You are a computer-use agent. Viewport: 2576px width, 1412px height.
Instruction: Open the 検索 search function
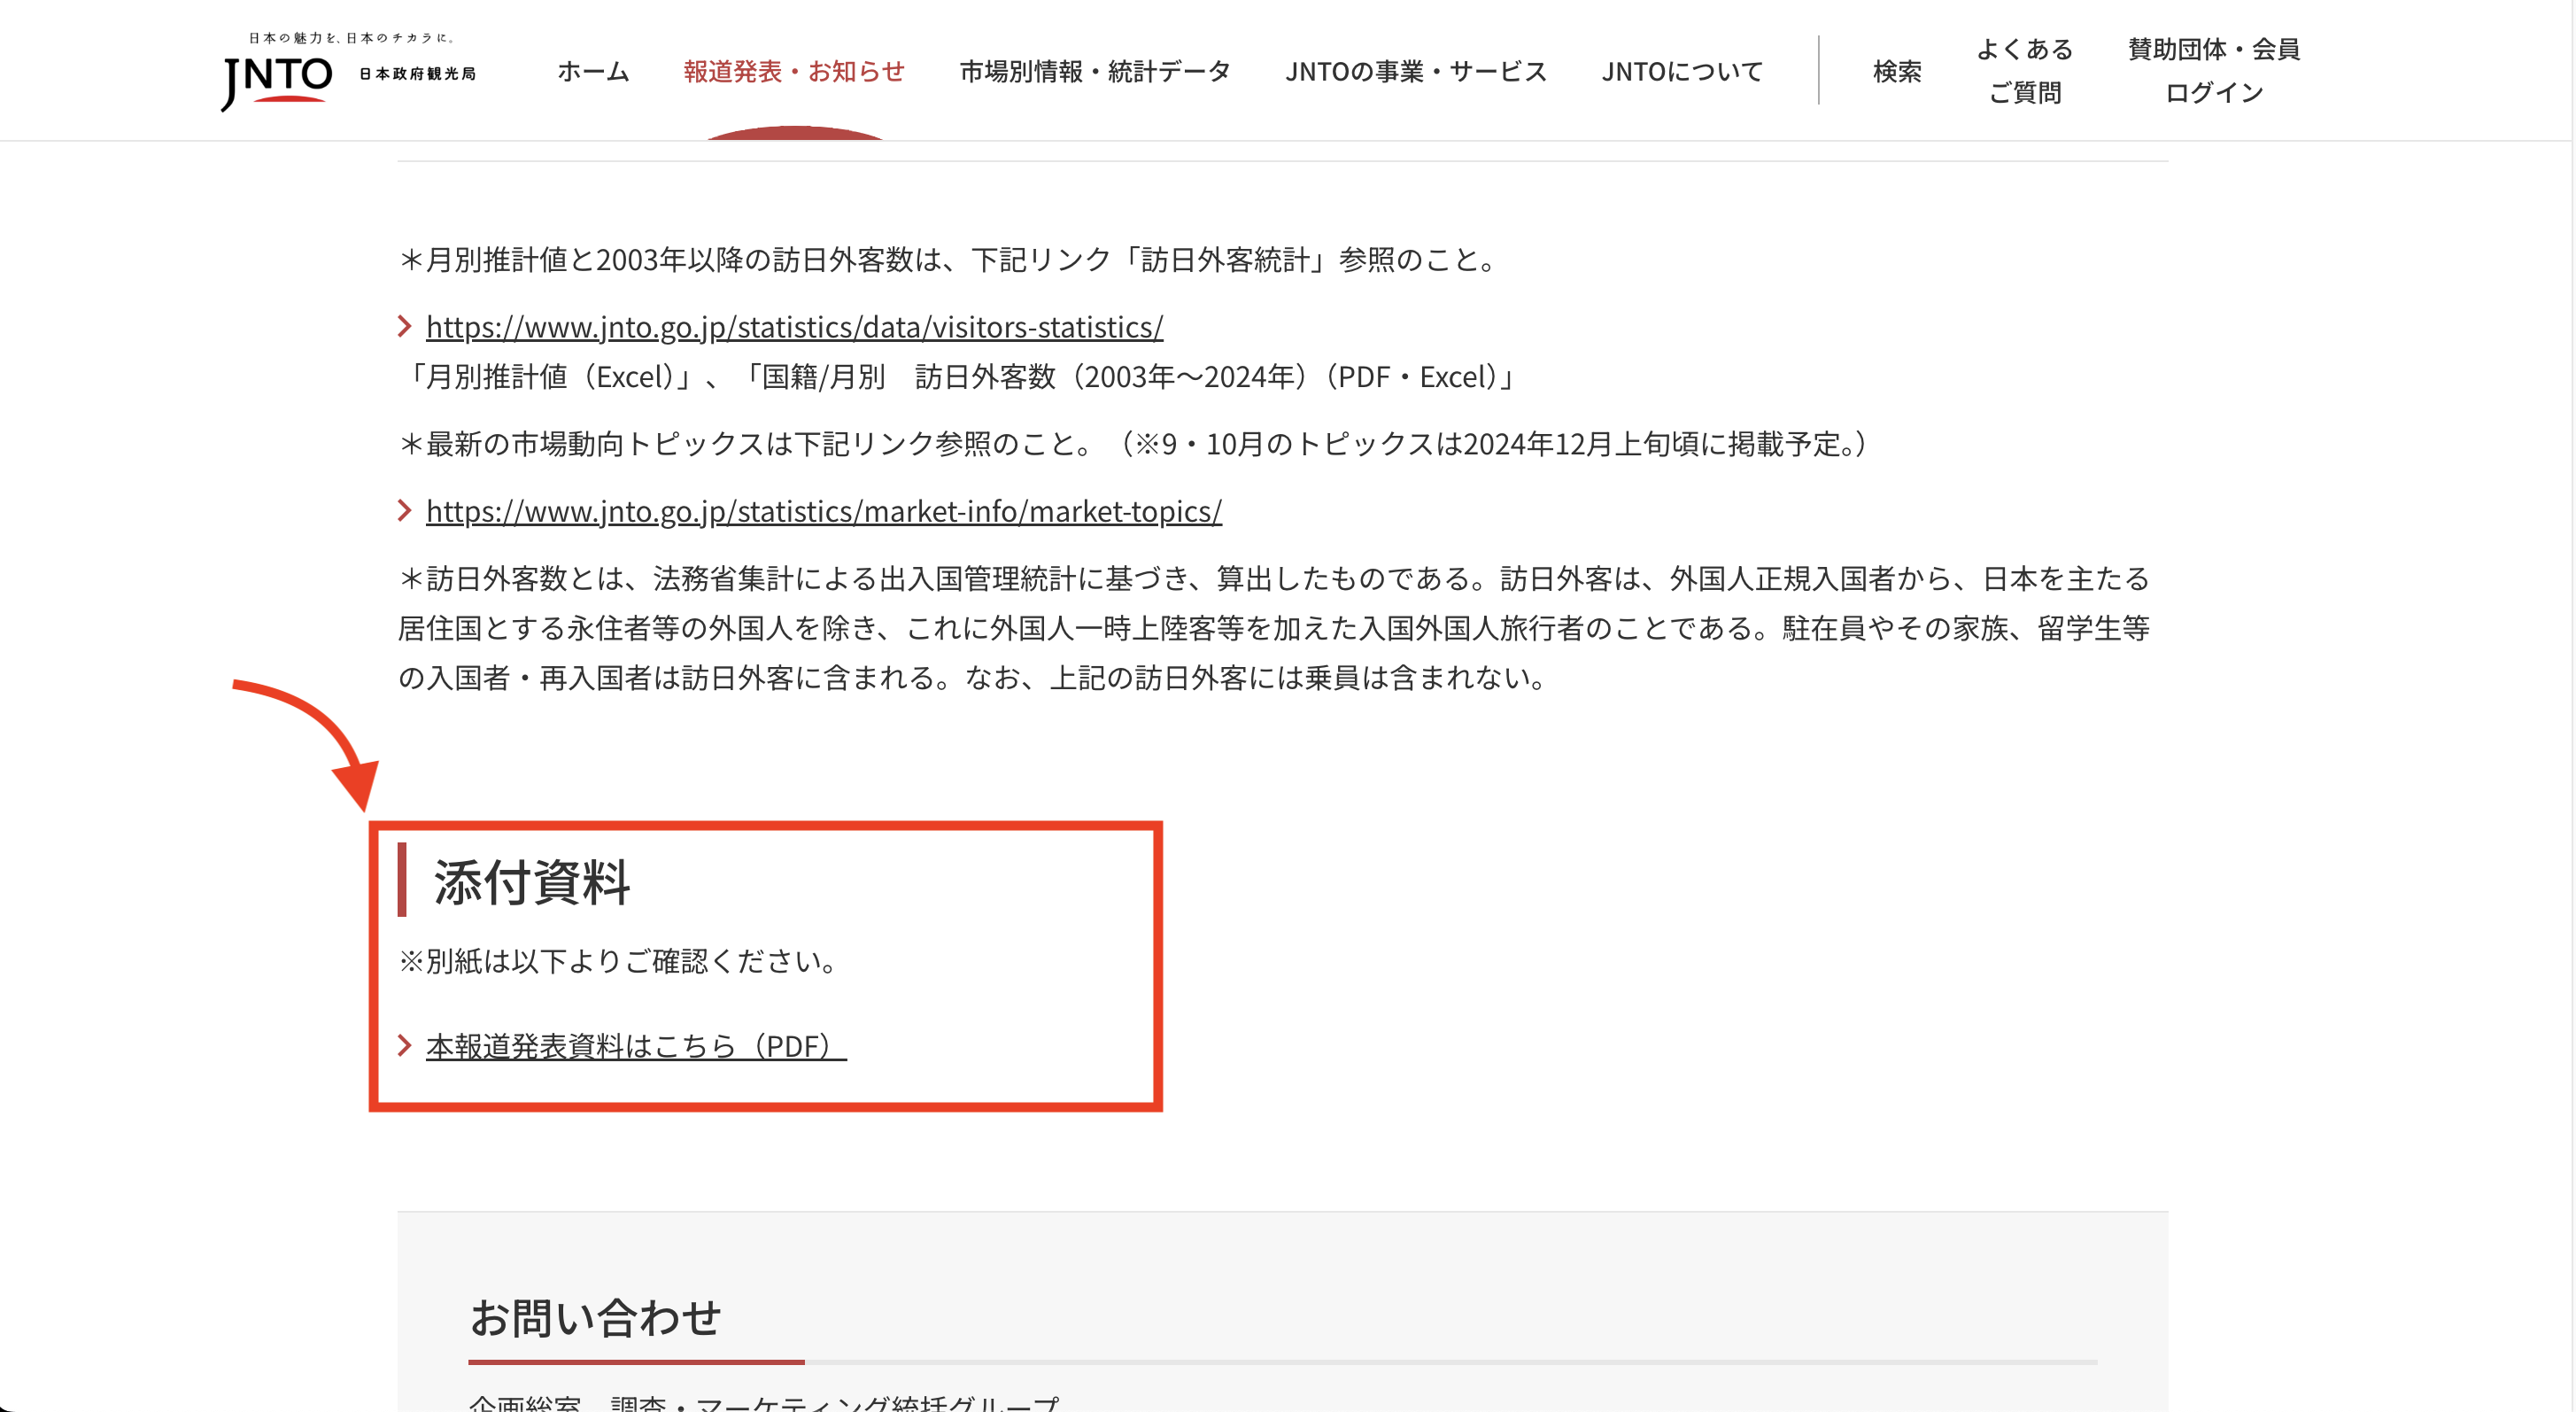tap(1896, 70)
